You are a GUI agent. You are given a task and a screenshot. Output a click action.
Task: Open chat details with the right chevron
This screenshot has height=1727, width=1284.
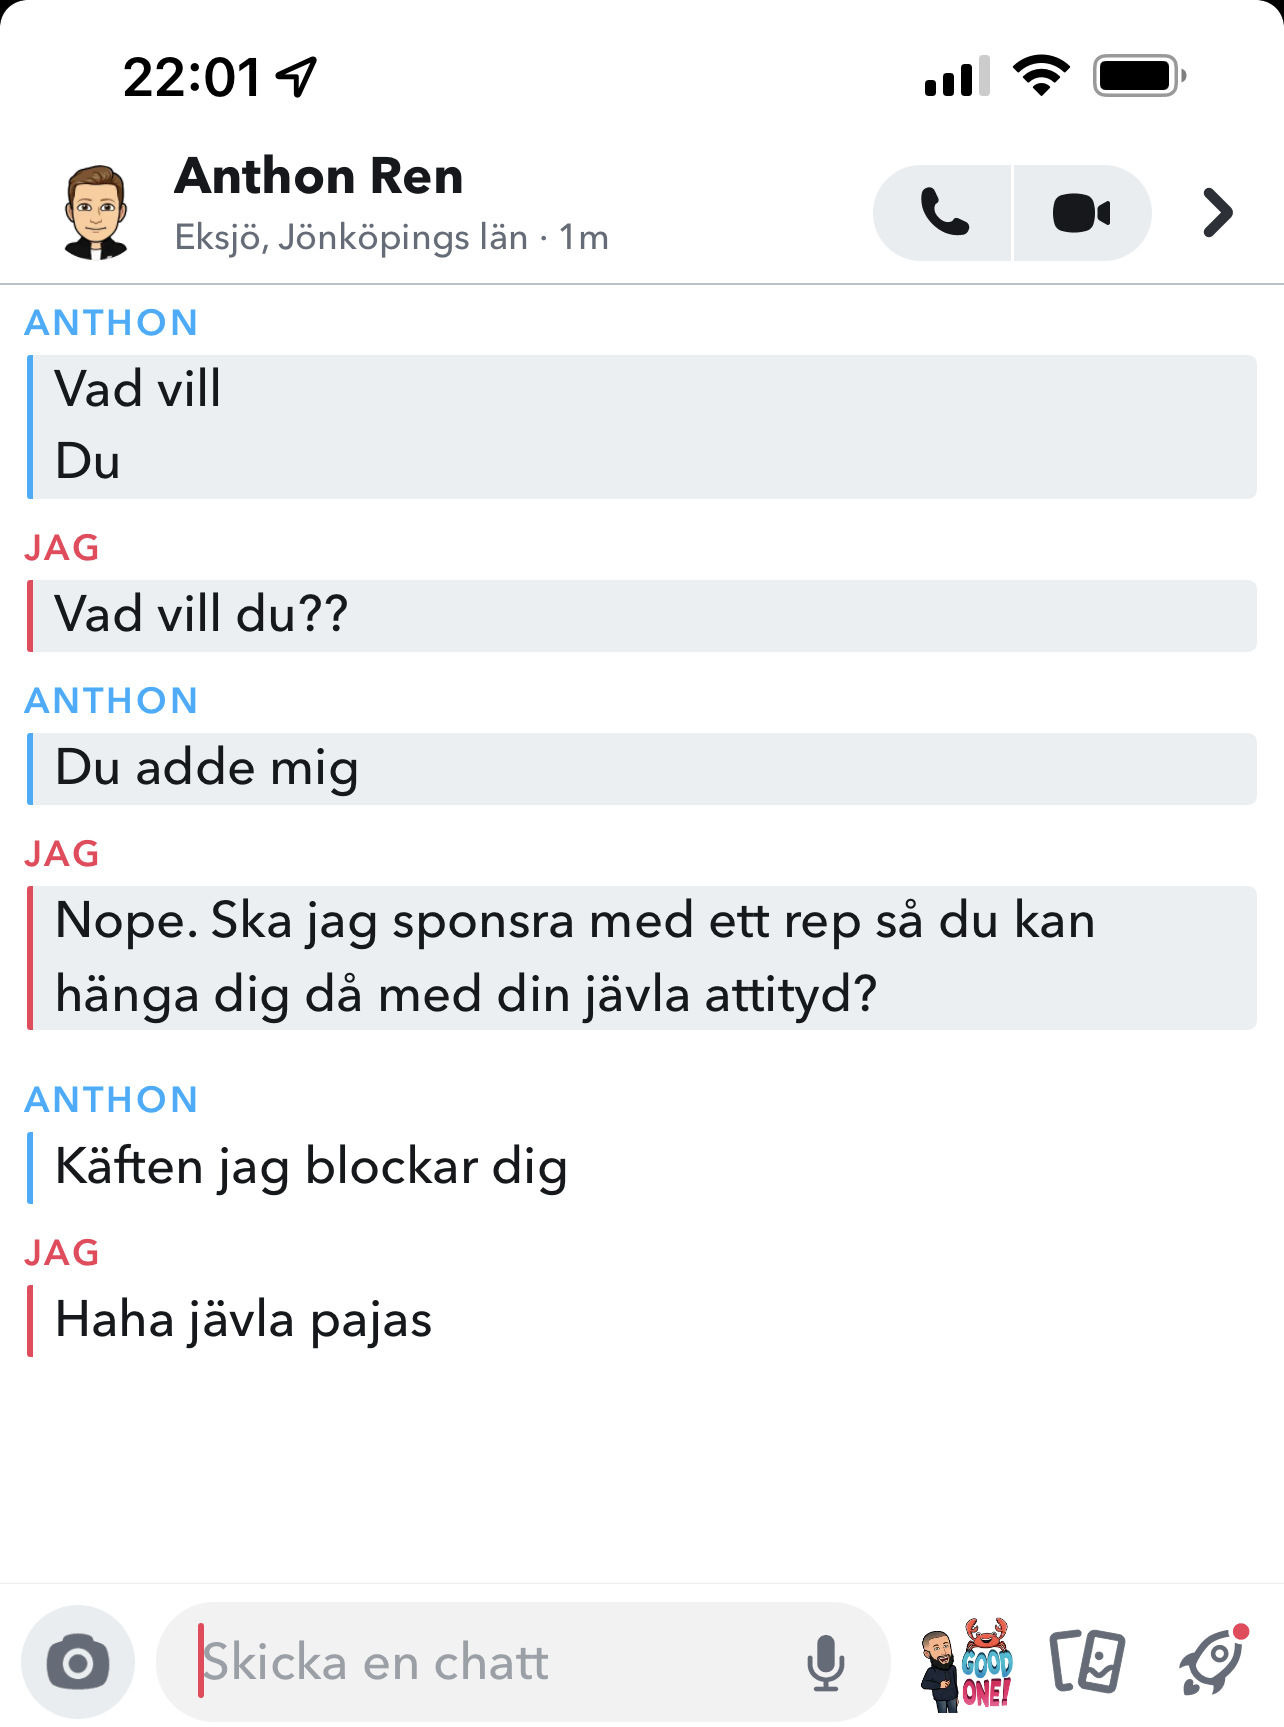[1217, 213]
